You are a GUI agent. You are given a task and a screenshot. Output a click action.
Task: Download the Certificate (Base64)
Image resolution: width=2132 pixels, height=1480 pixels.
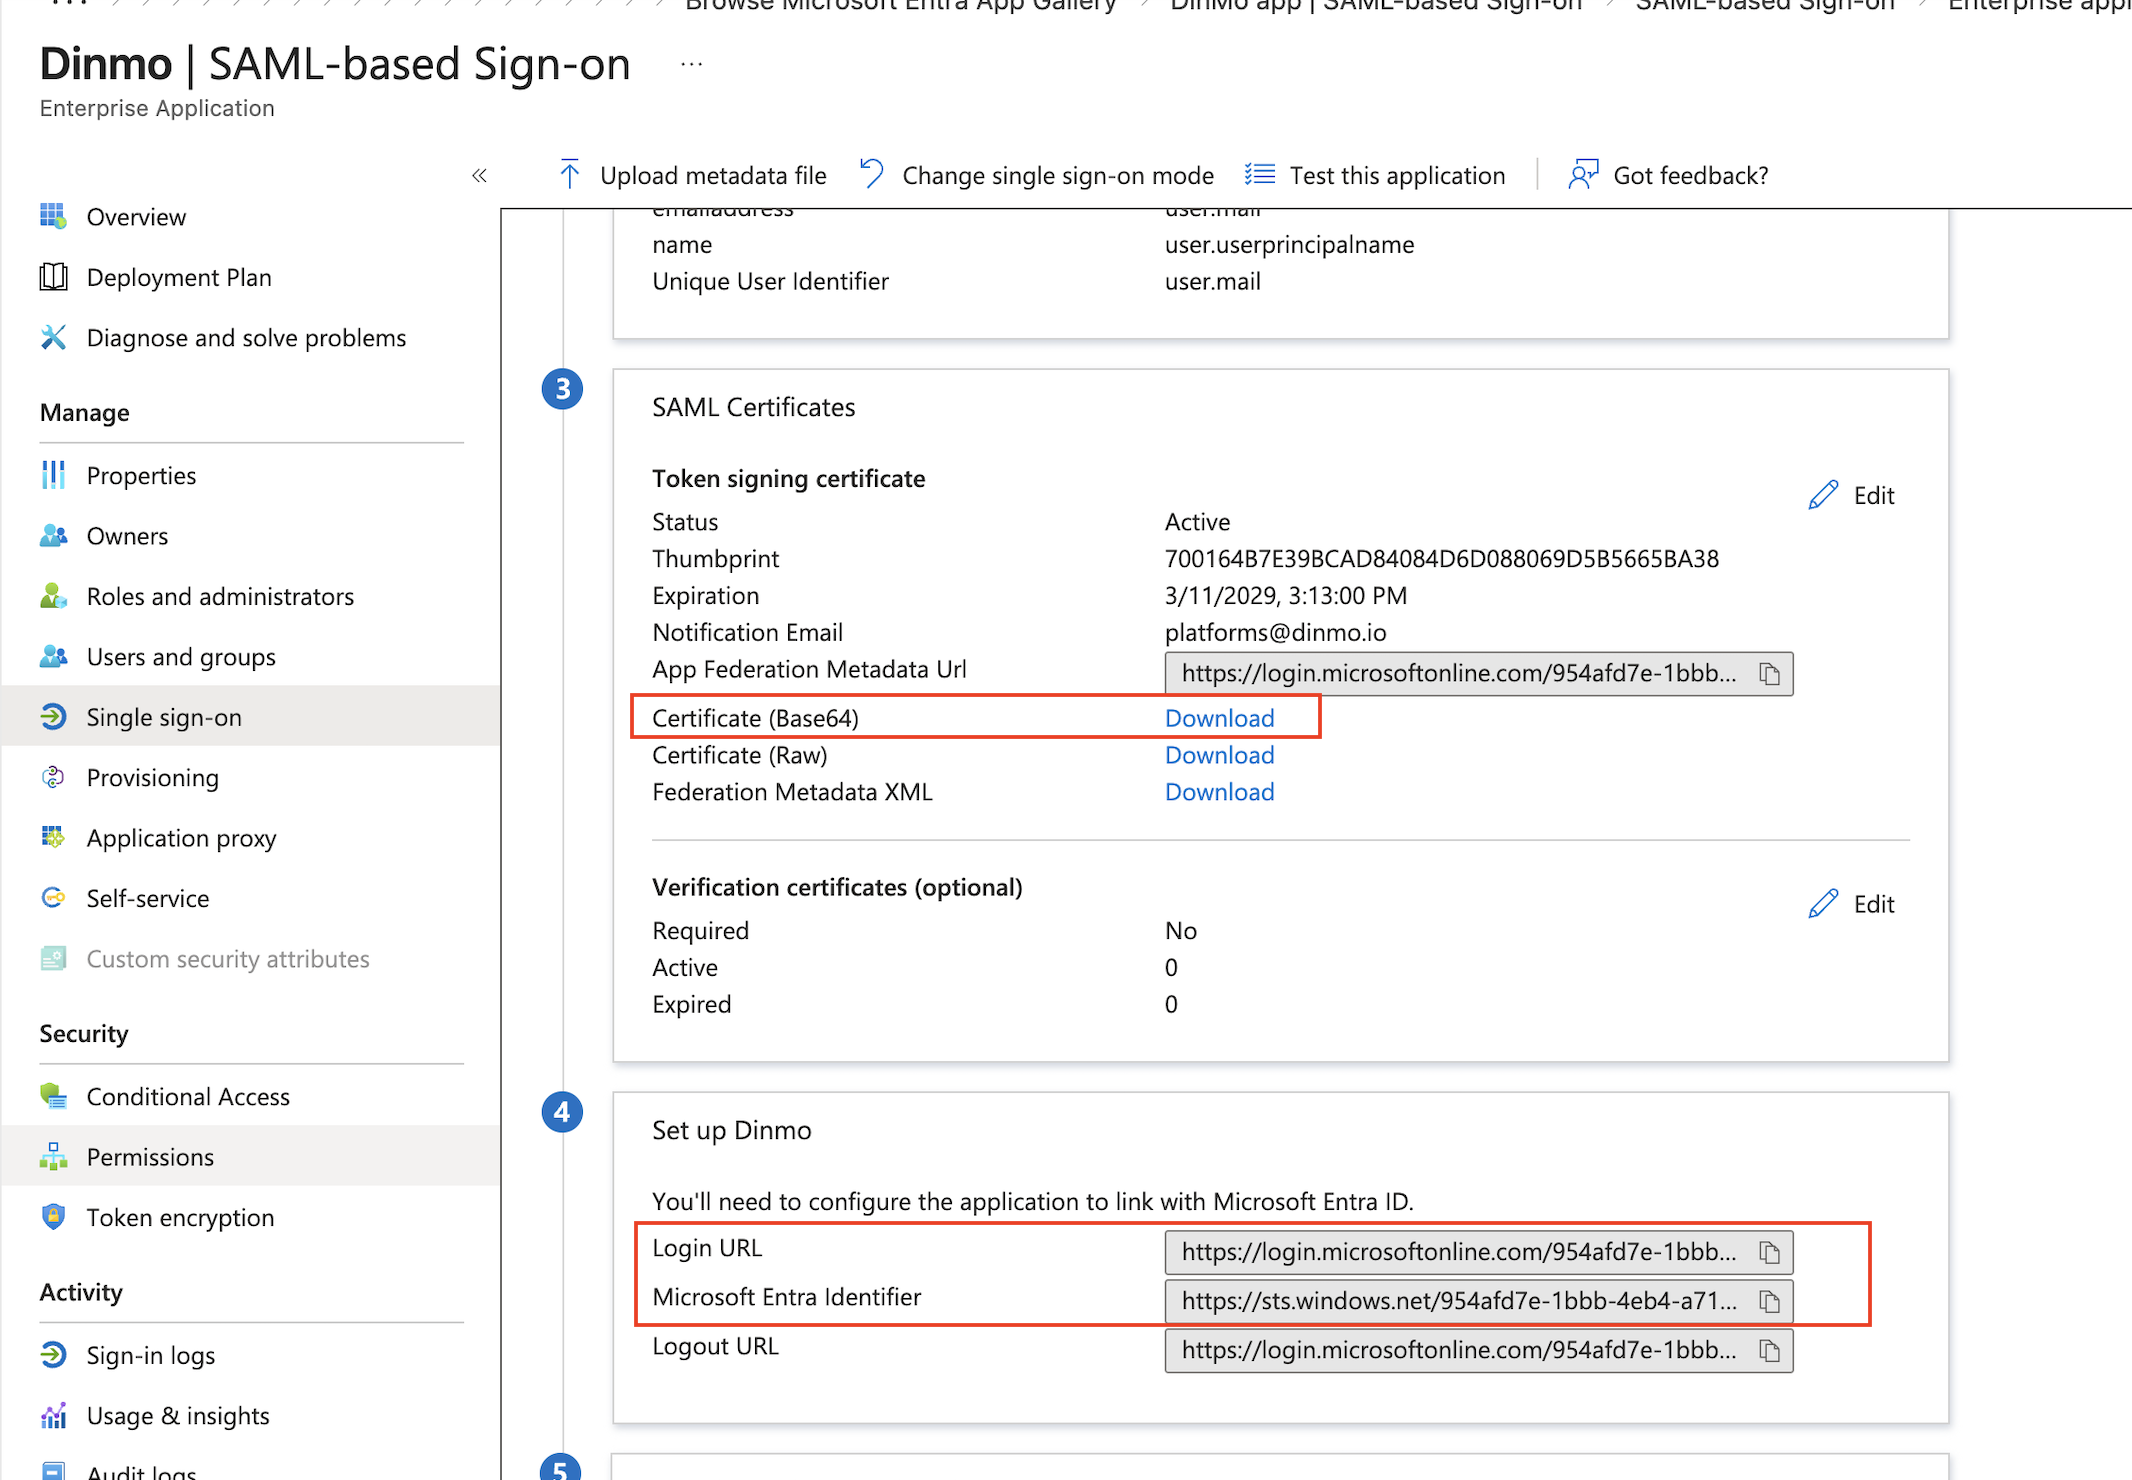click(x=1219, y=718)
